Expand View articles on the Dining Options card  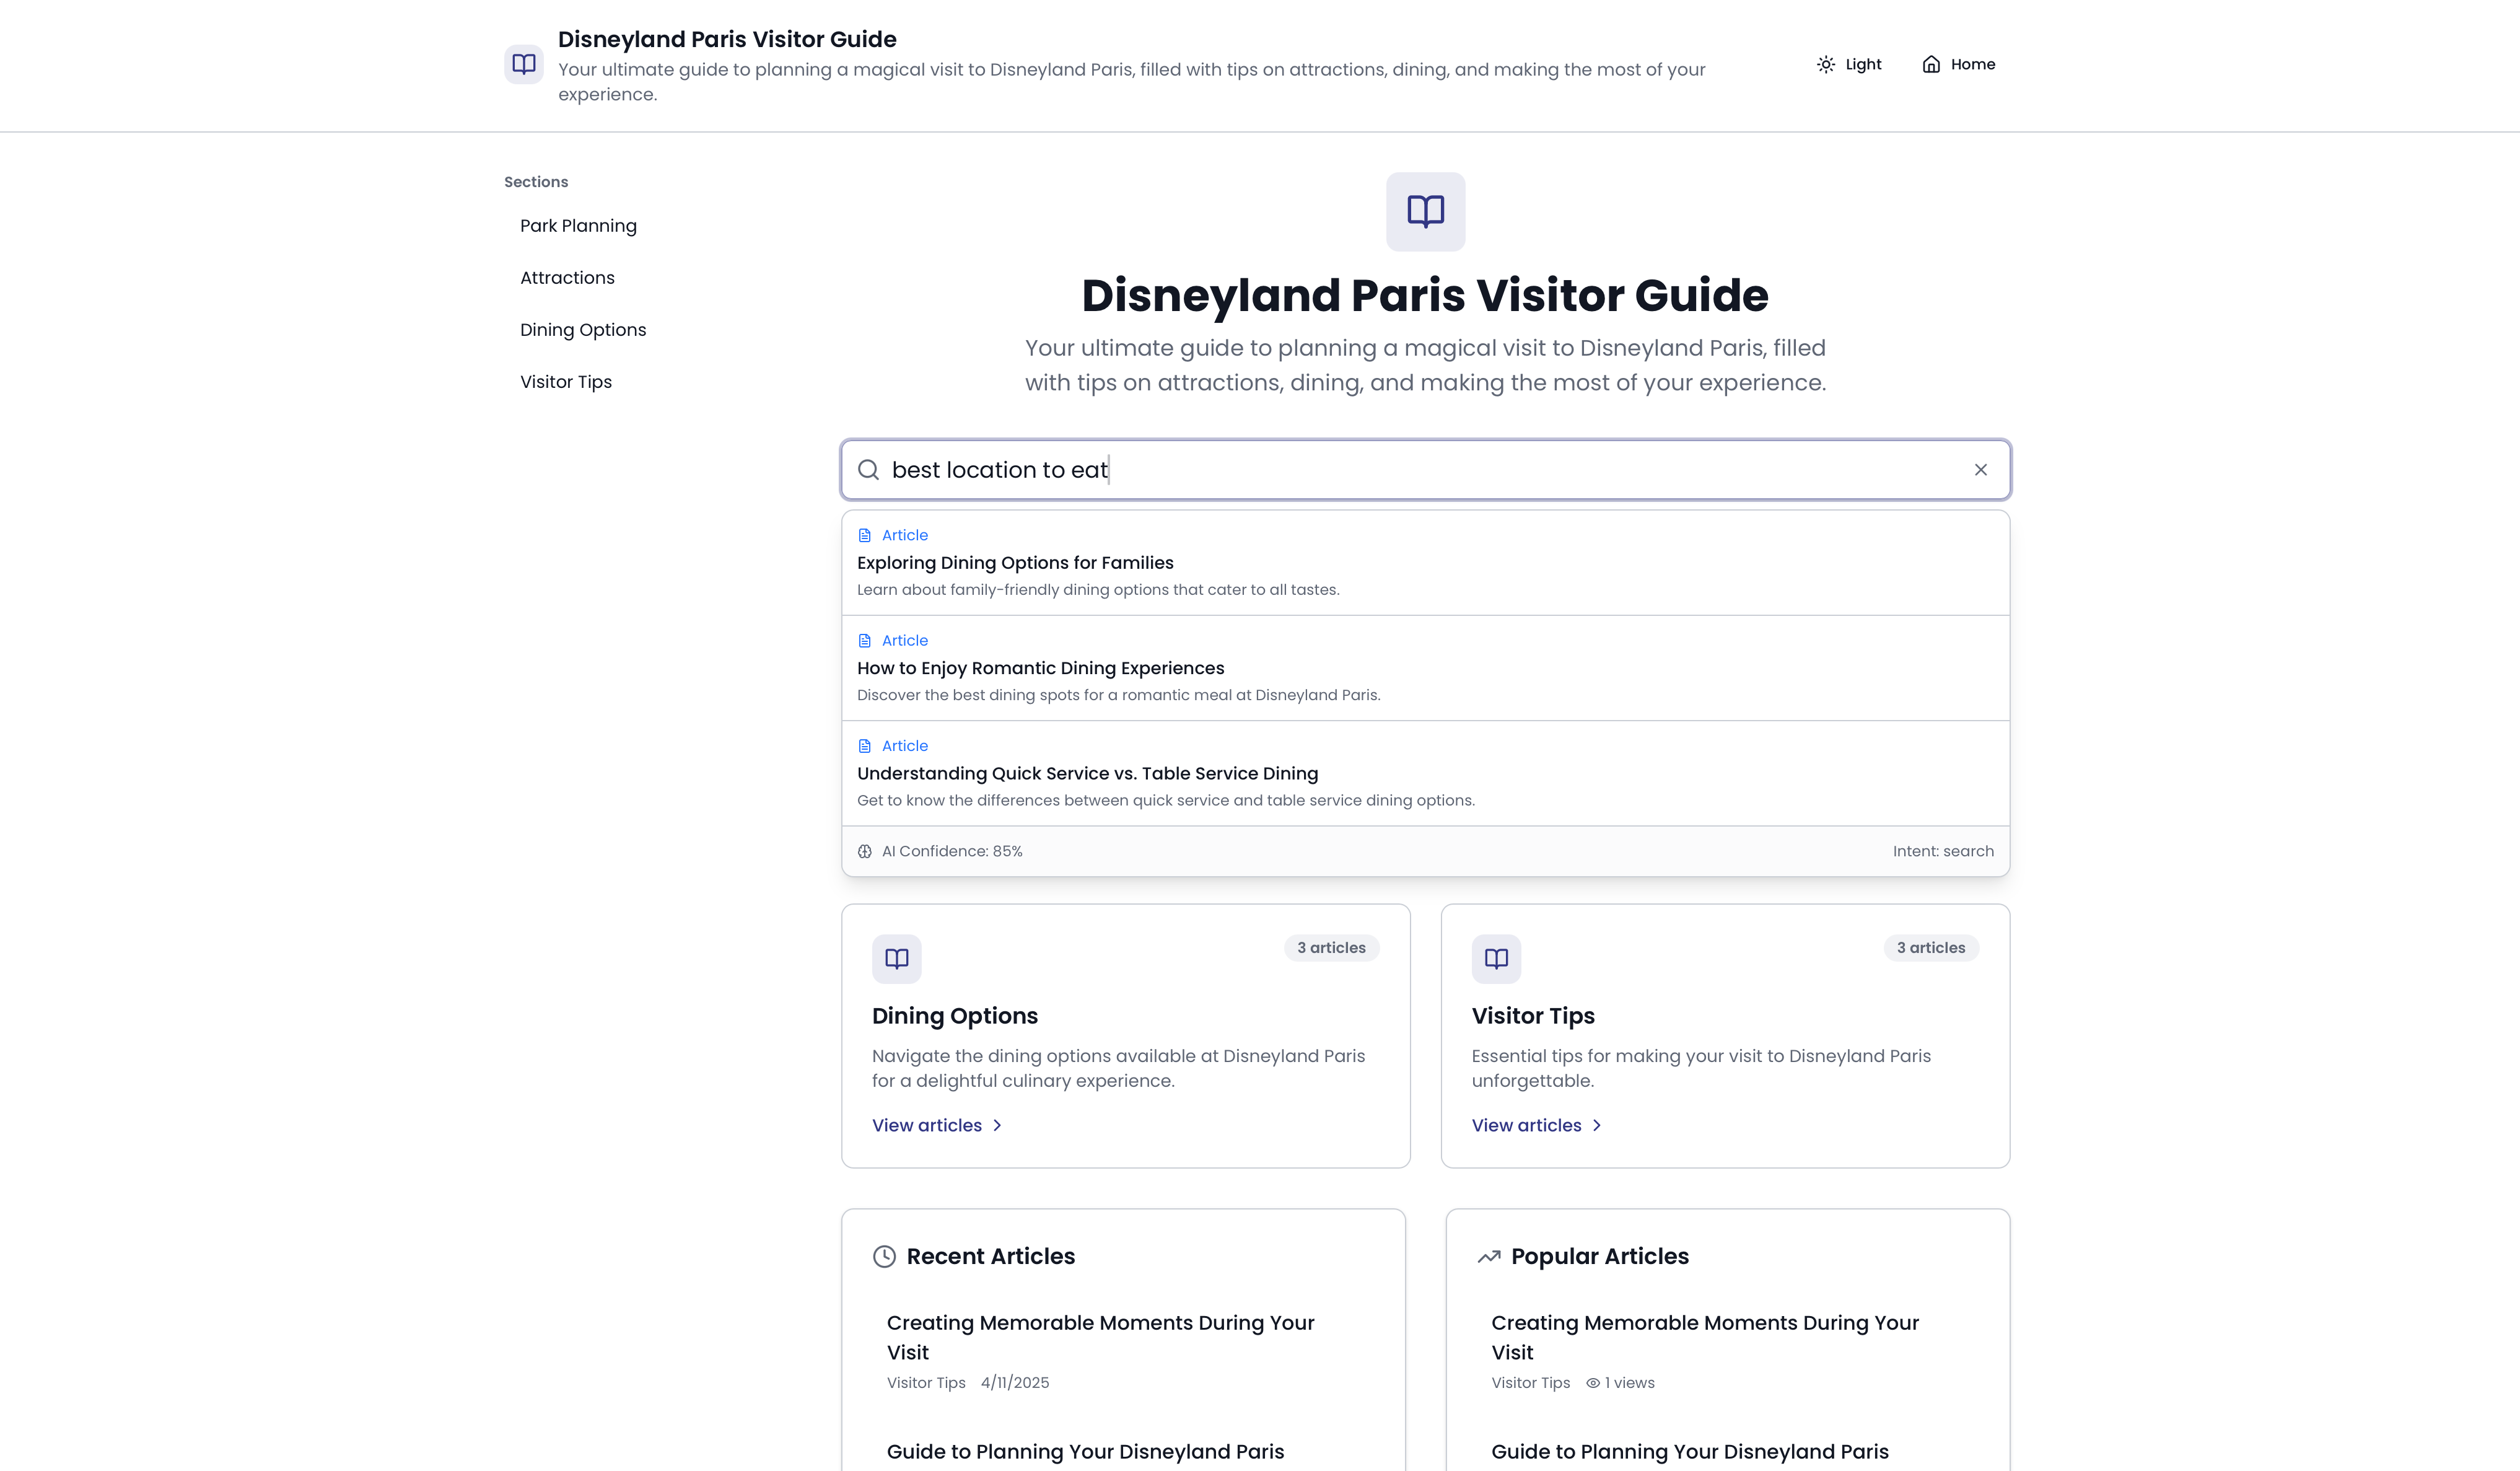coord(935,1125)
